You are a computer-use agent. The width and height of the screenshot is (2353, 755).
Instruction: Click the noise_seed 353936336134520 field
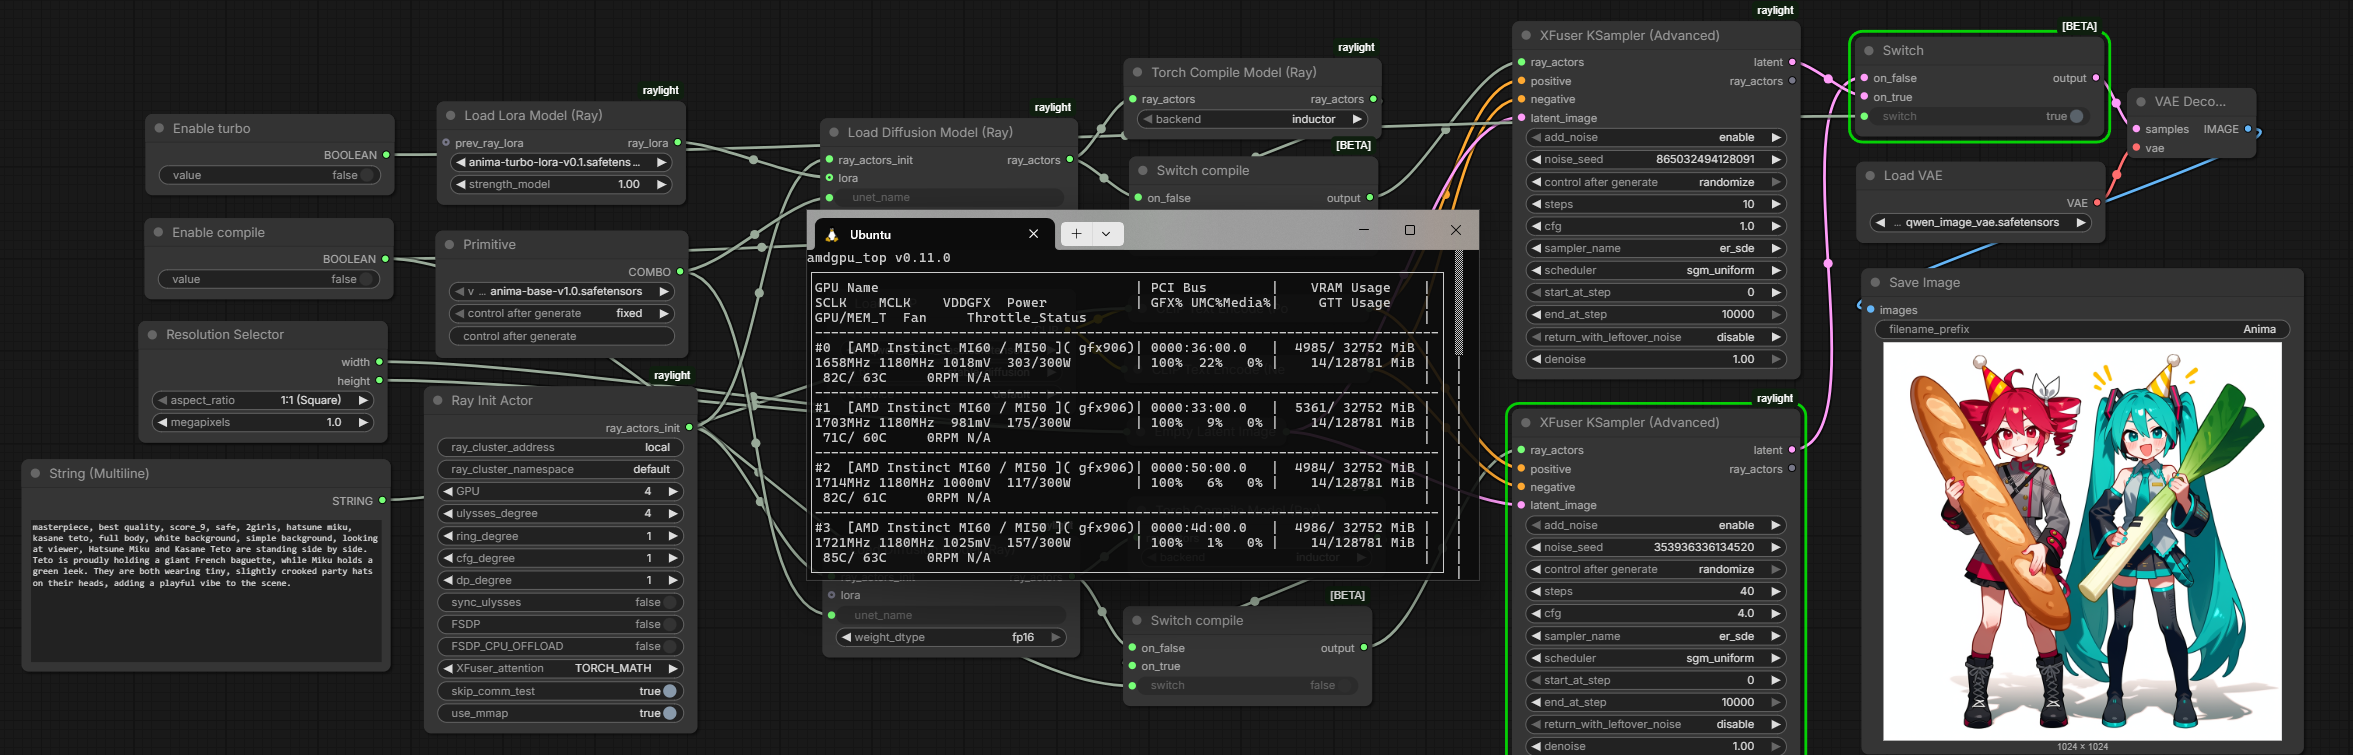coord(1656,548)
